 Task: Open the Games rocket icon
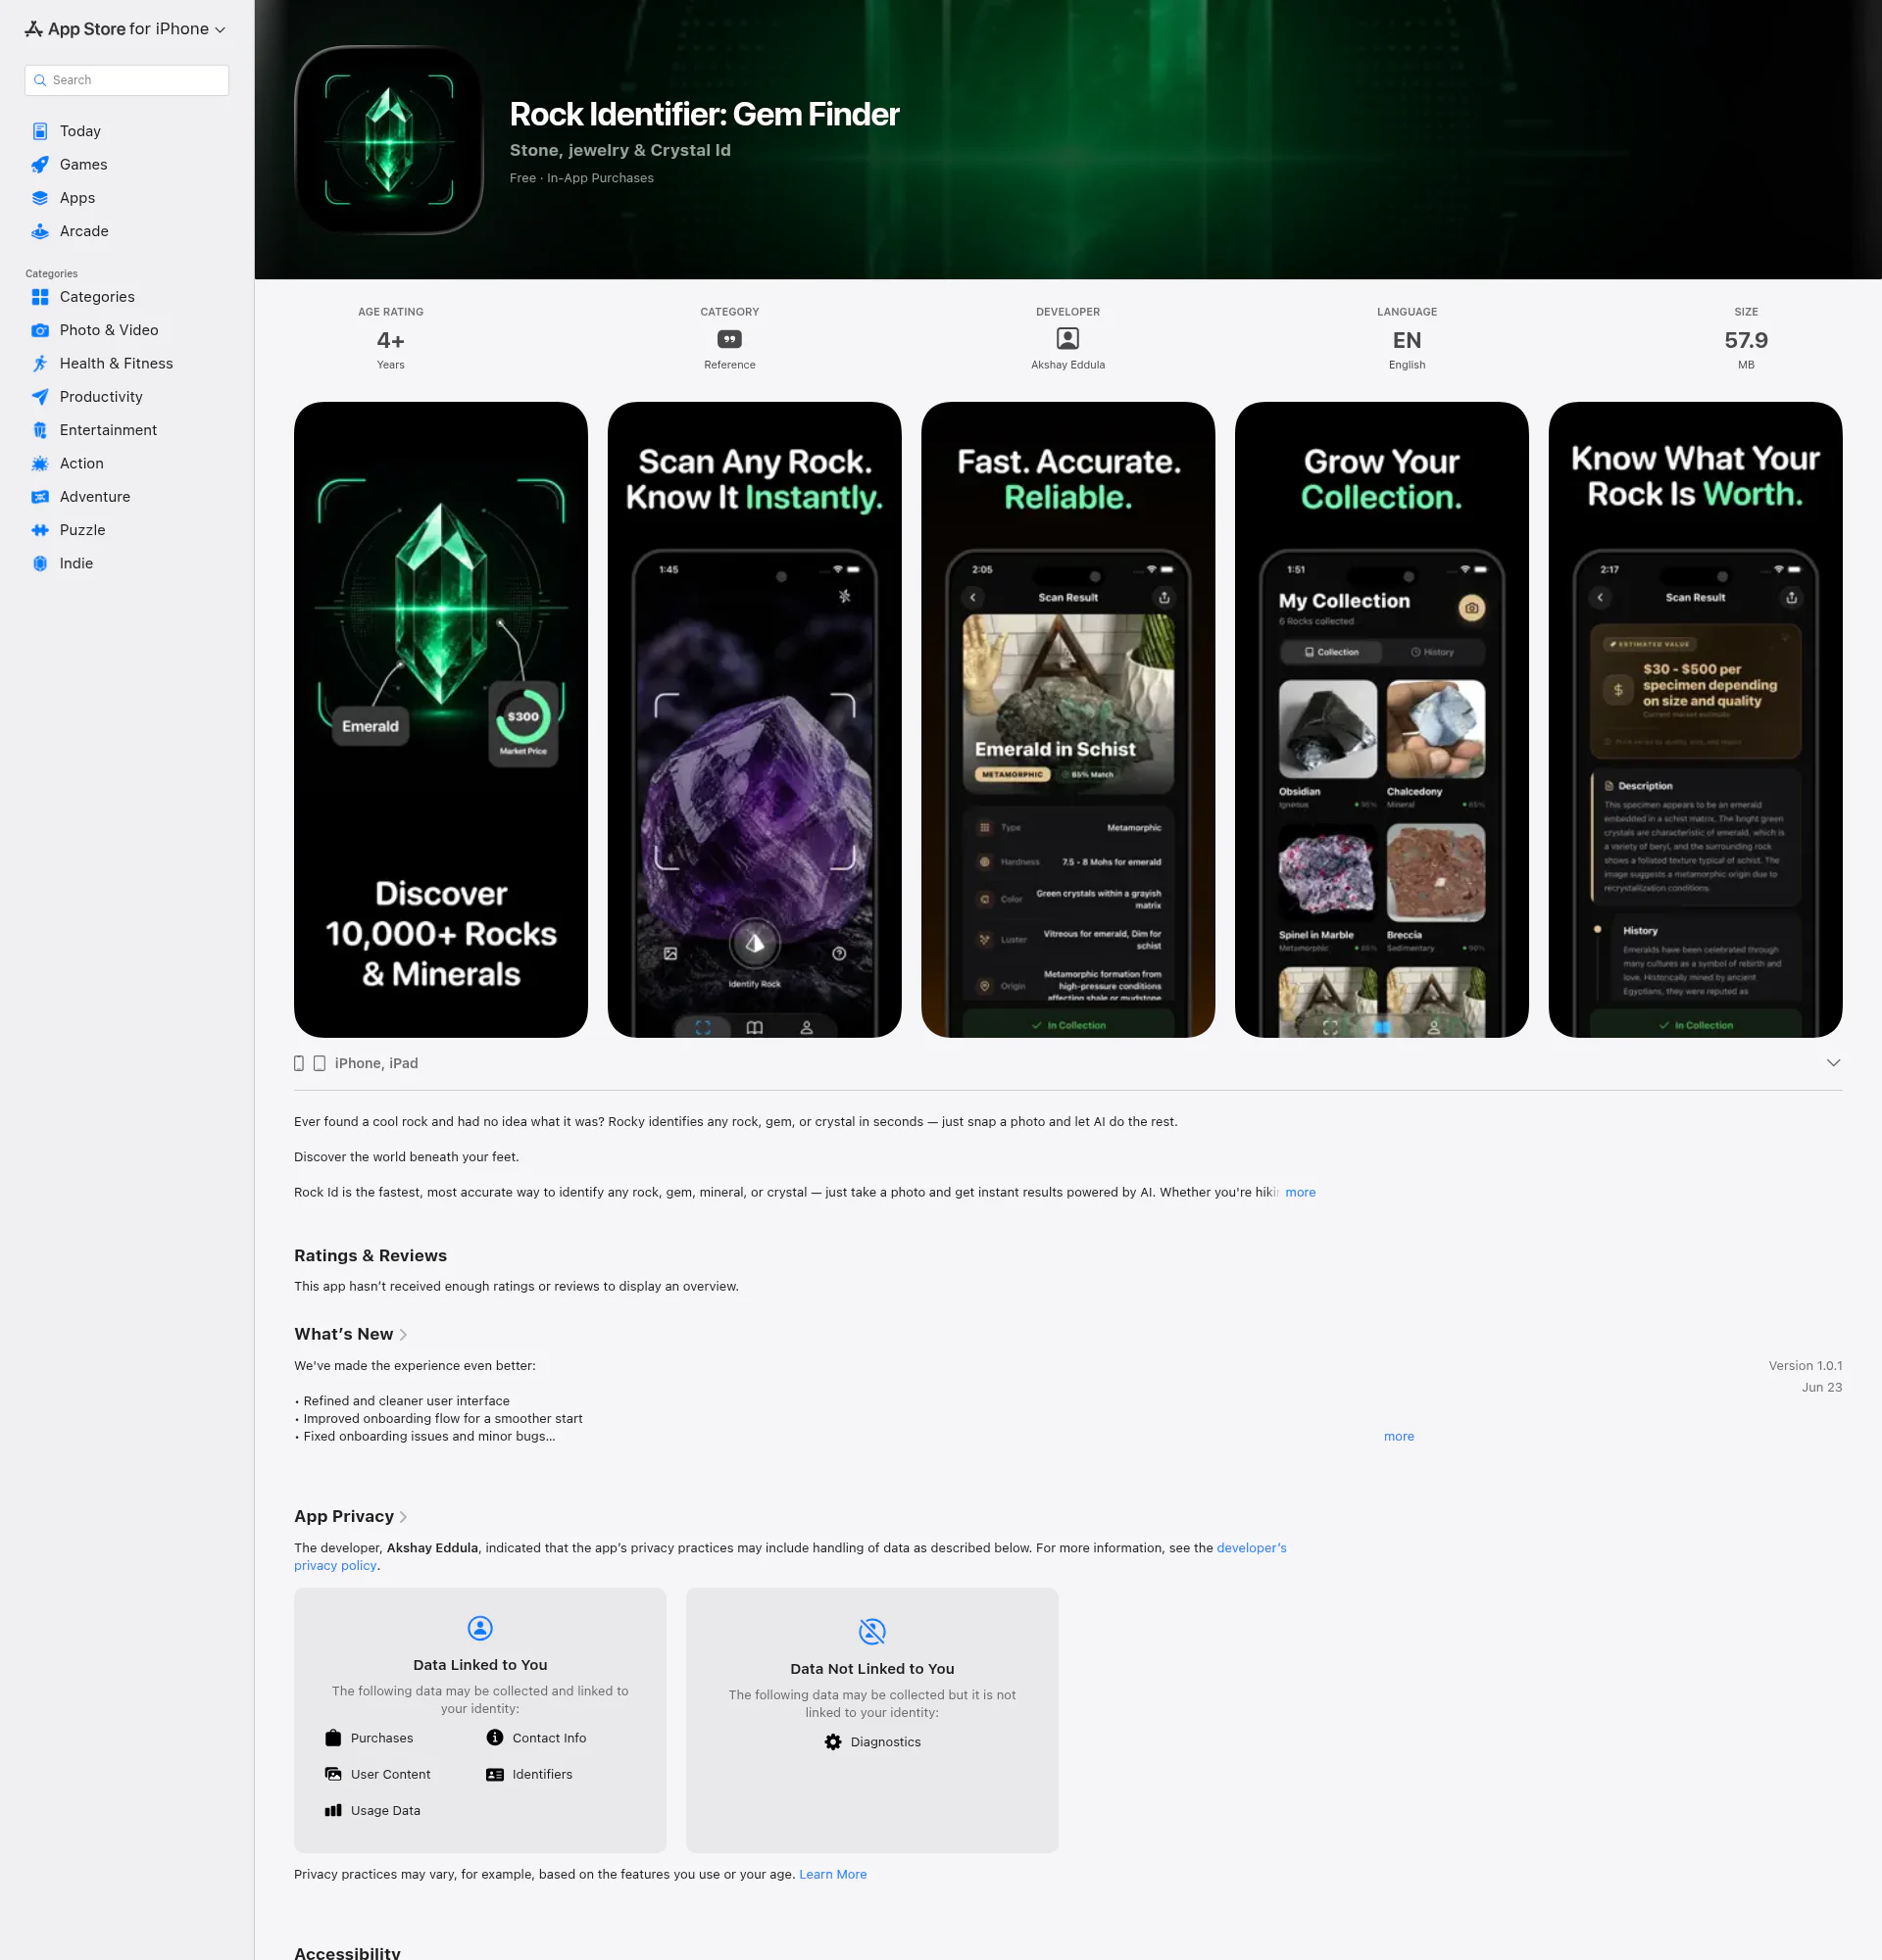click(40, 164)
